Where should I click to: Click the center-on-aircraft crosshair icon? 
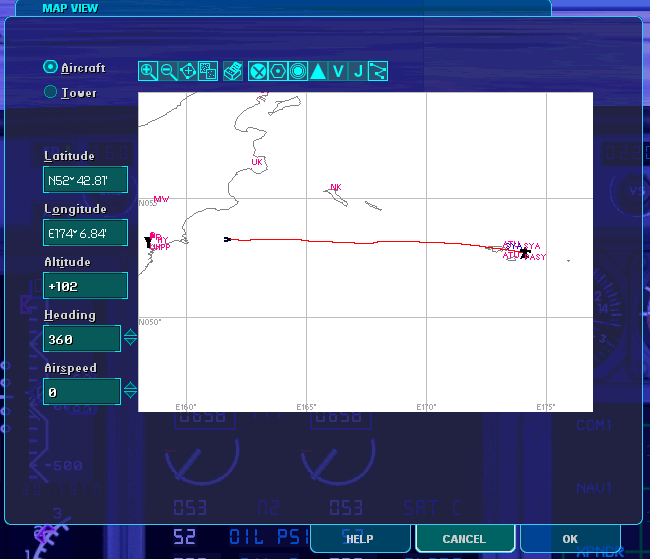[188, 71]
